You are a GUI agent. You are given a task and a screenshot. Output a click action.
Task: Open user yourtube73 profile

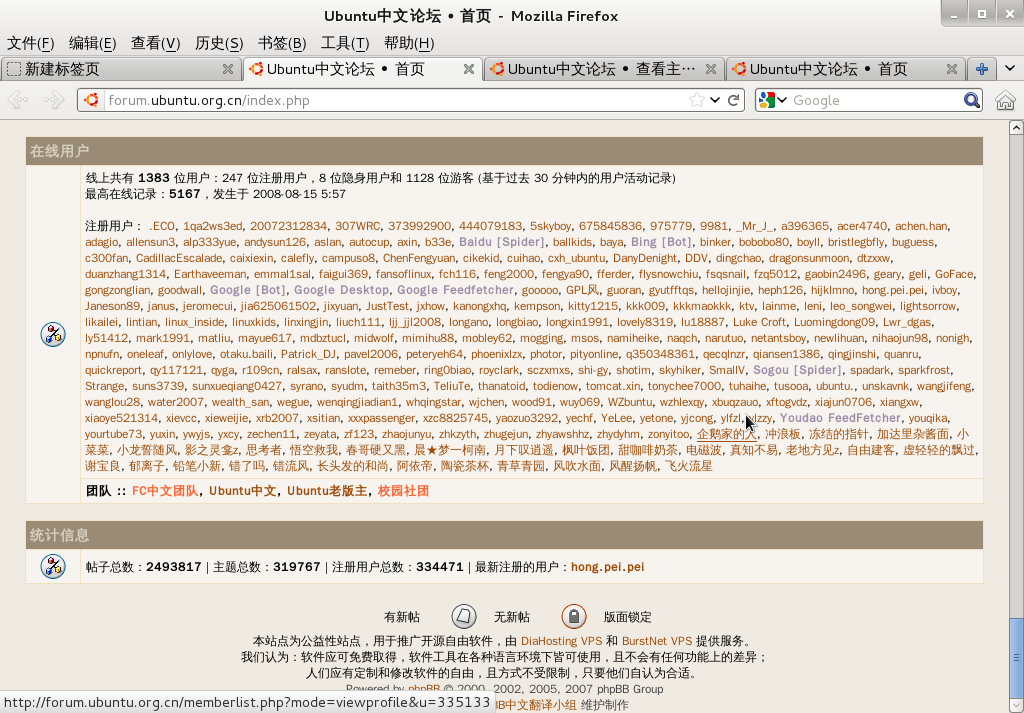(x=113, y=434)
